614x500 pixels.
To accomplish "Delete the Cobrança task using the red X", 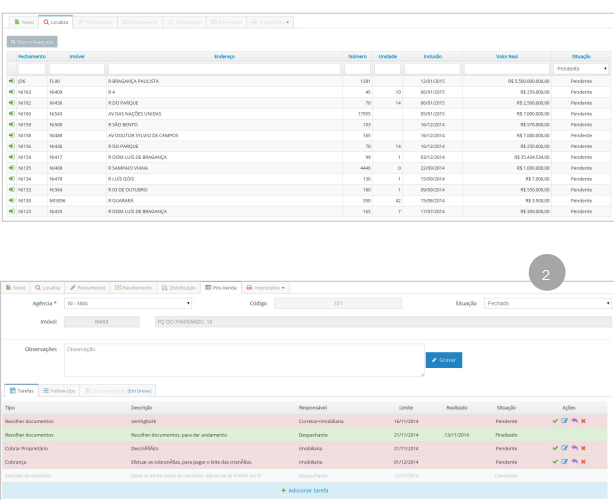I will coord(583,462).
